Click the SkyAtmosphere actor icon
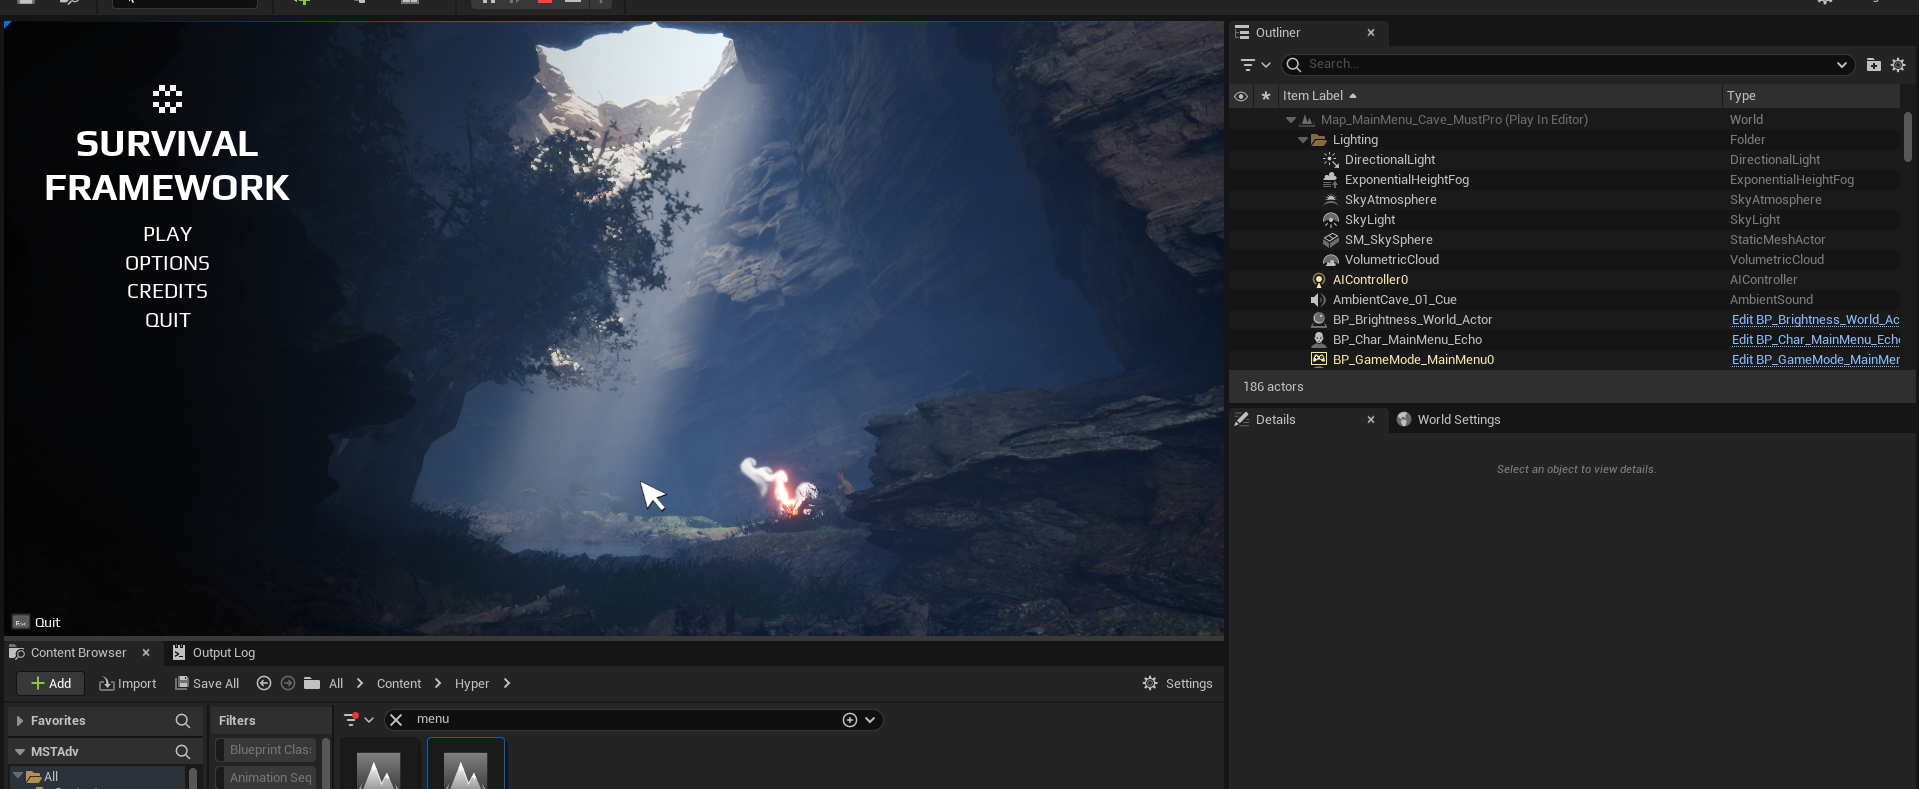 tap(1330, 200)
